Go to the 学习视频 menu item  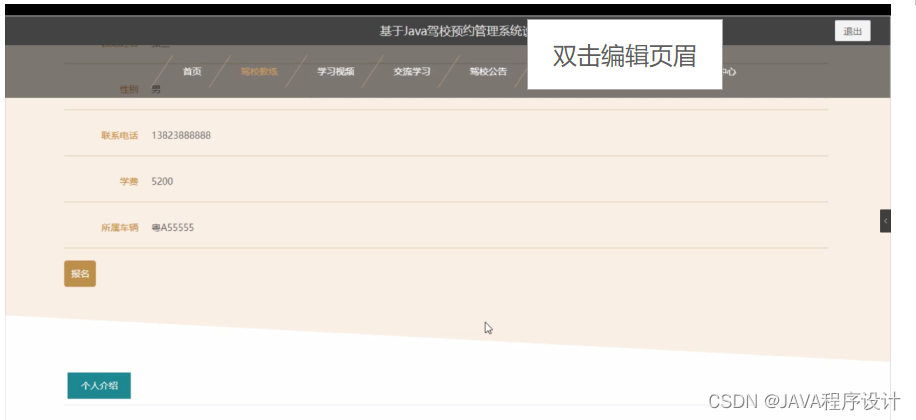pos(335,72)
